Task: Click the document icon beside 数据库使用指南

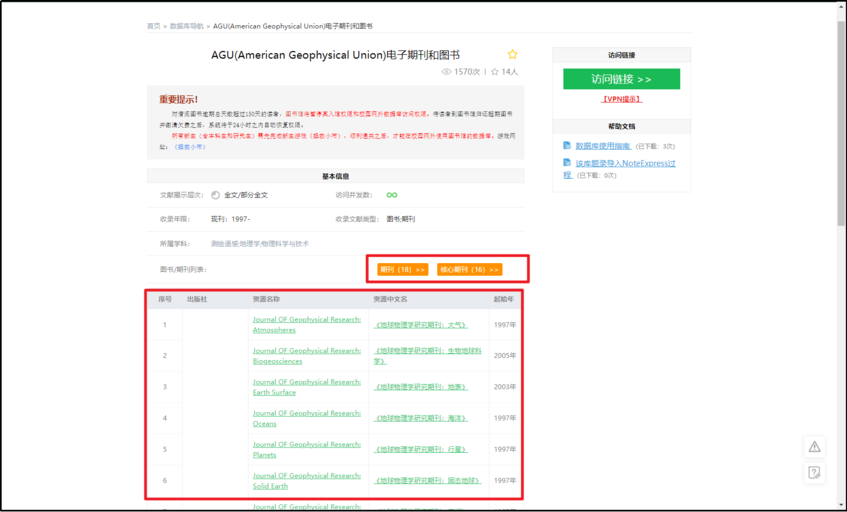Action: coord(567,146)
